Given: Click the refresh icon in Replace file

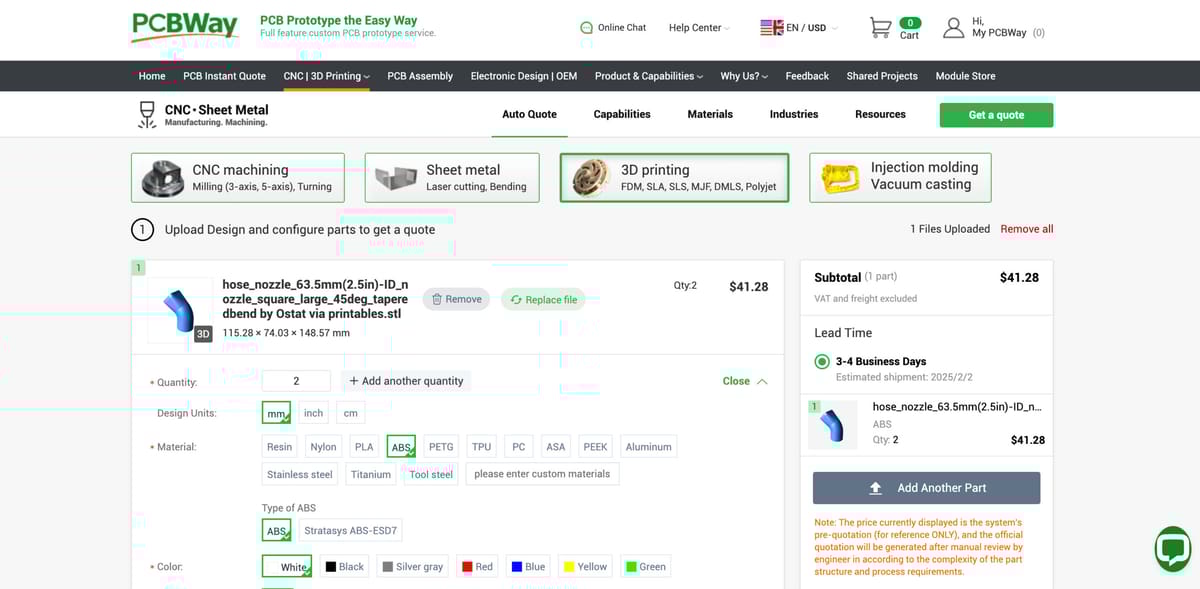Looking at the screenshot, I should coord(516,300).
